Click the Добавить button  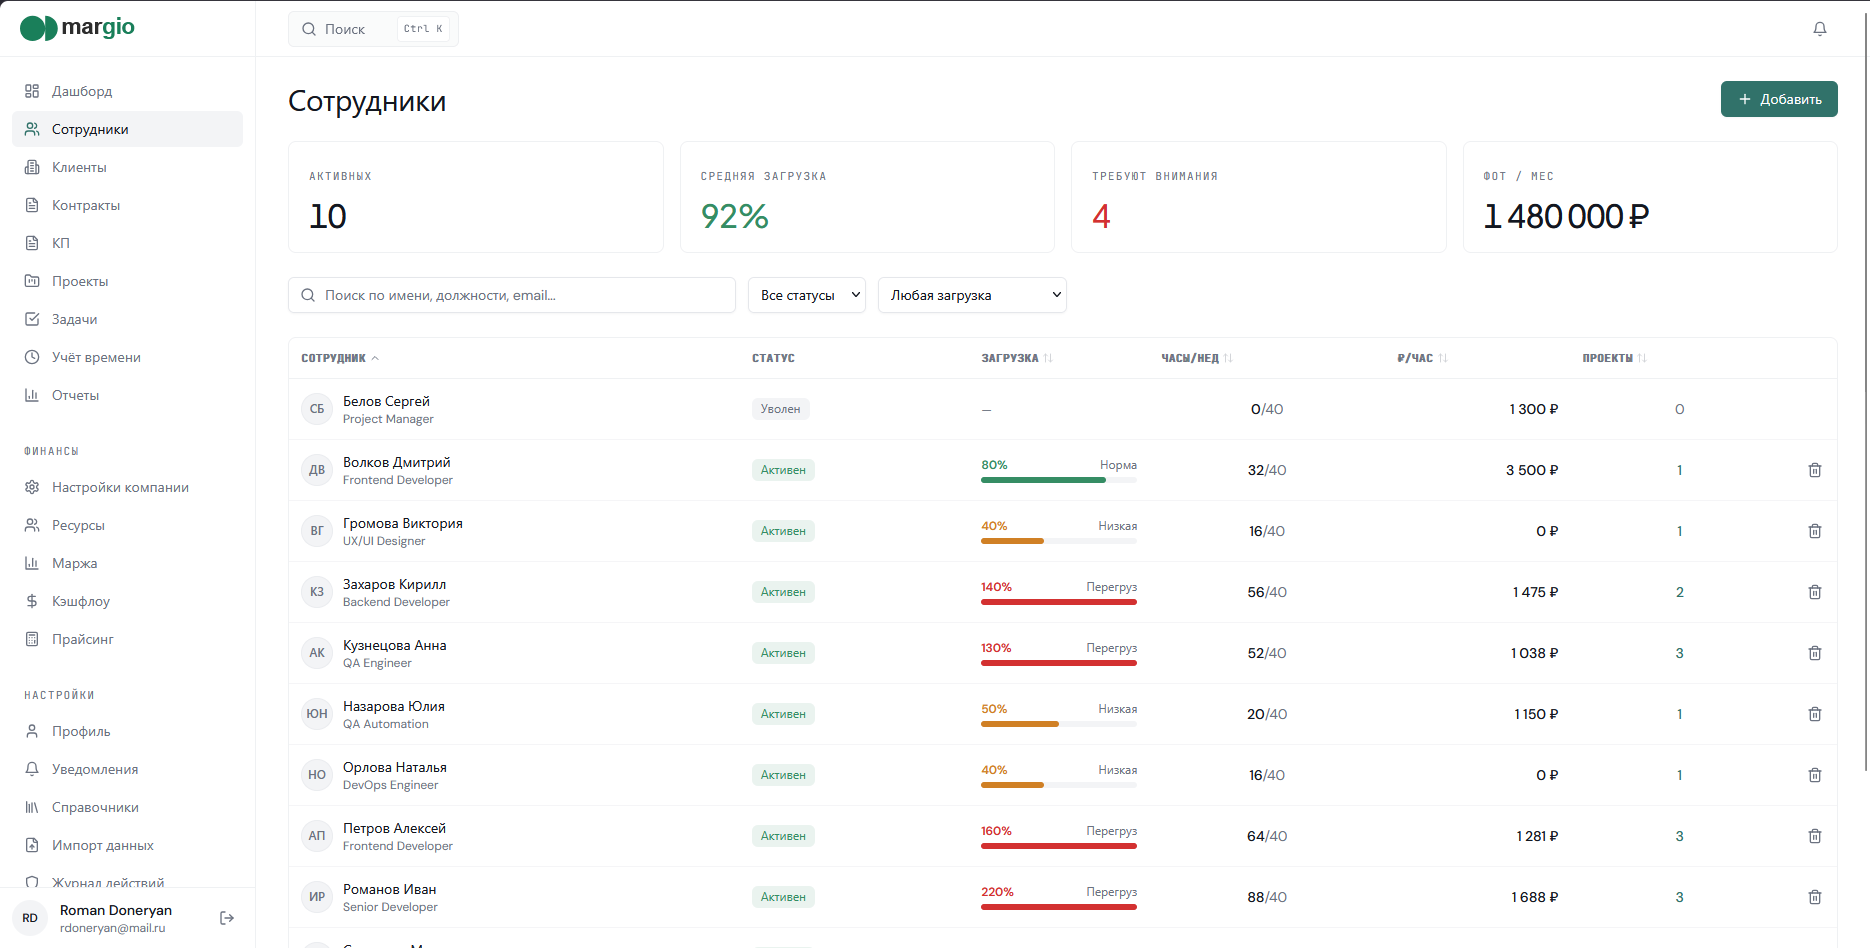(1779, 99)
